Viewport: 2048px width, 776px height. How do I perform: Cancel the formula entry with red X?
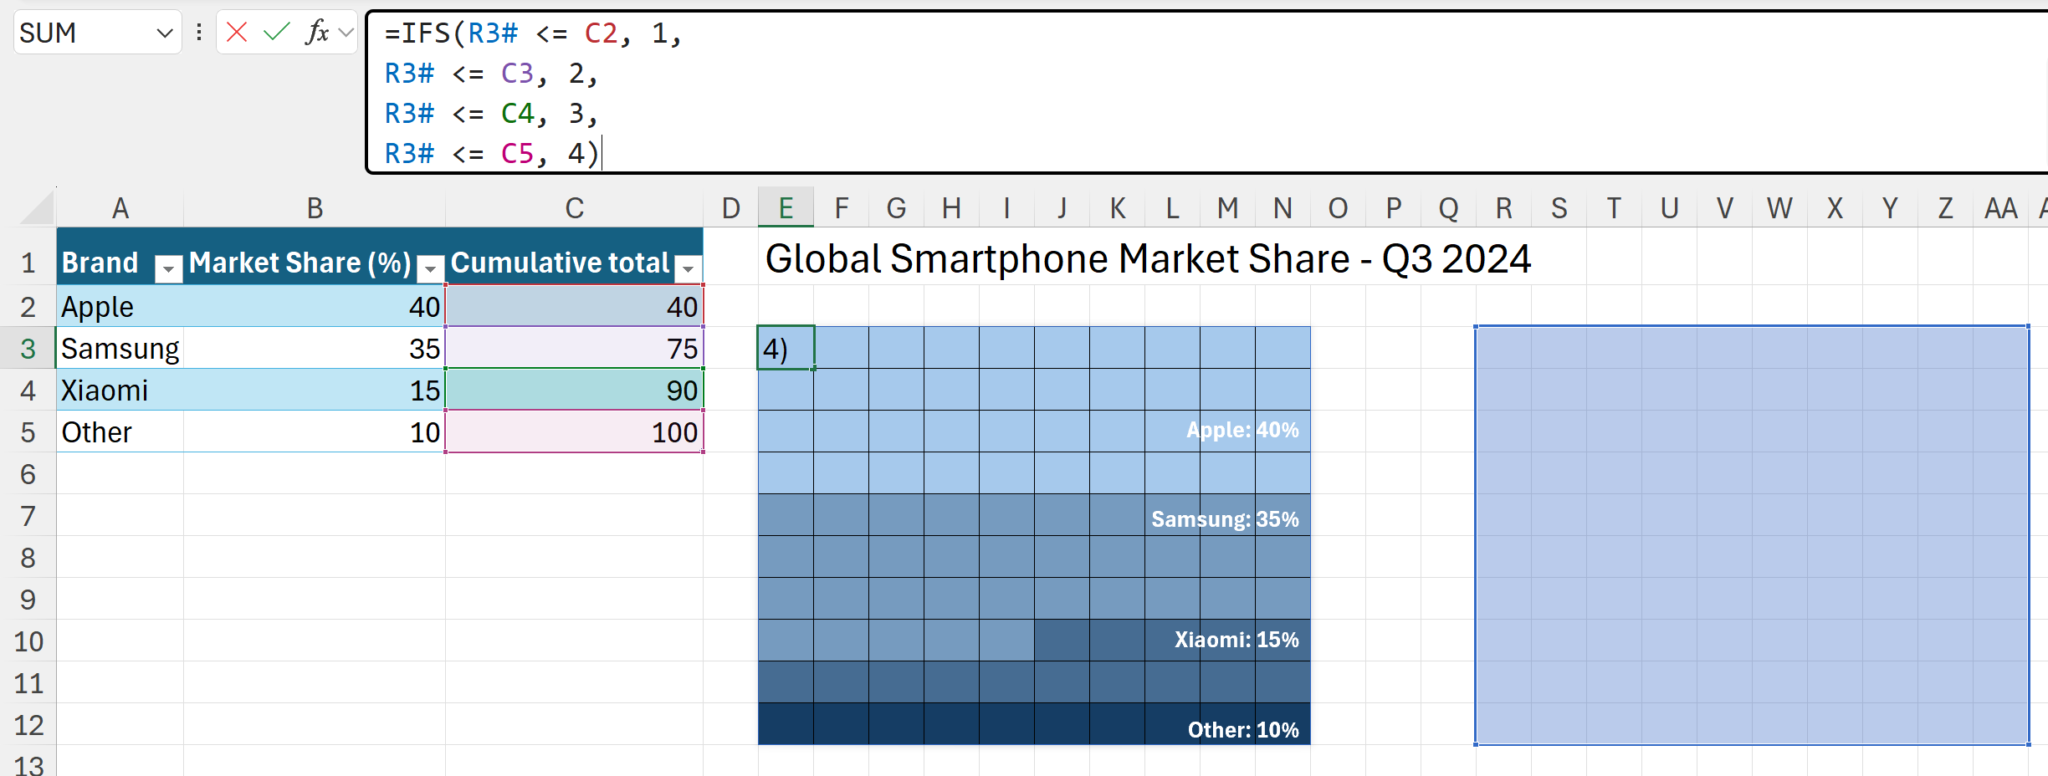[237, 33]
